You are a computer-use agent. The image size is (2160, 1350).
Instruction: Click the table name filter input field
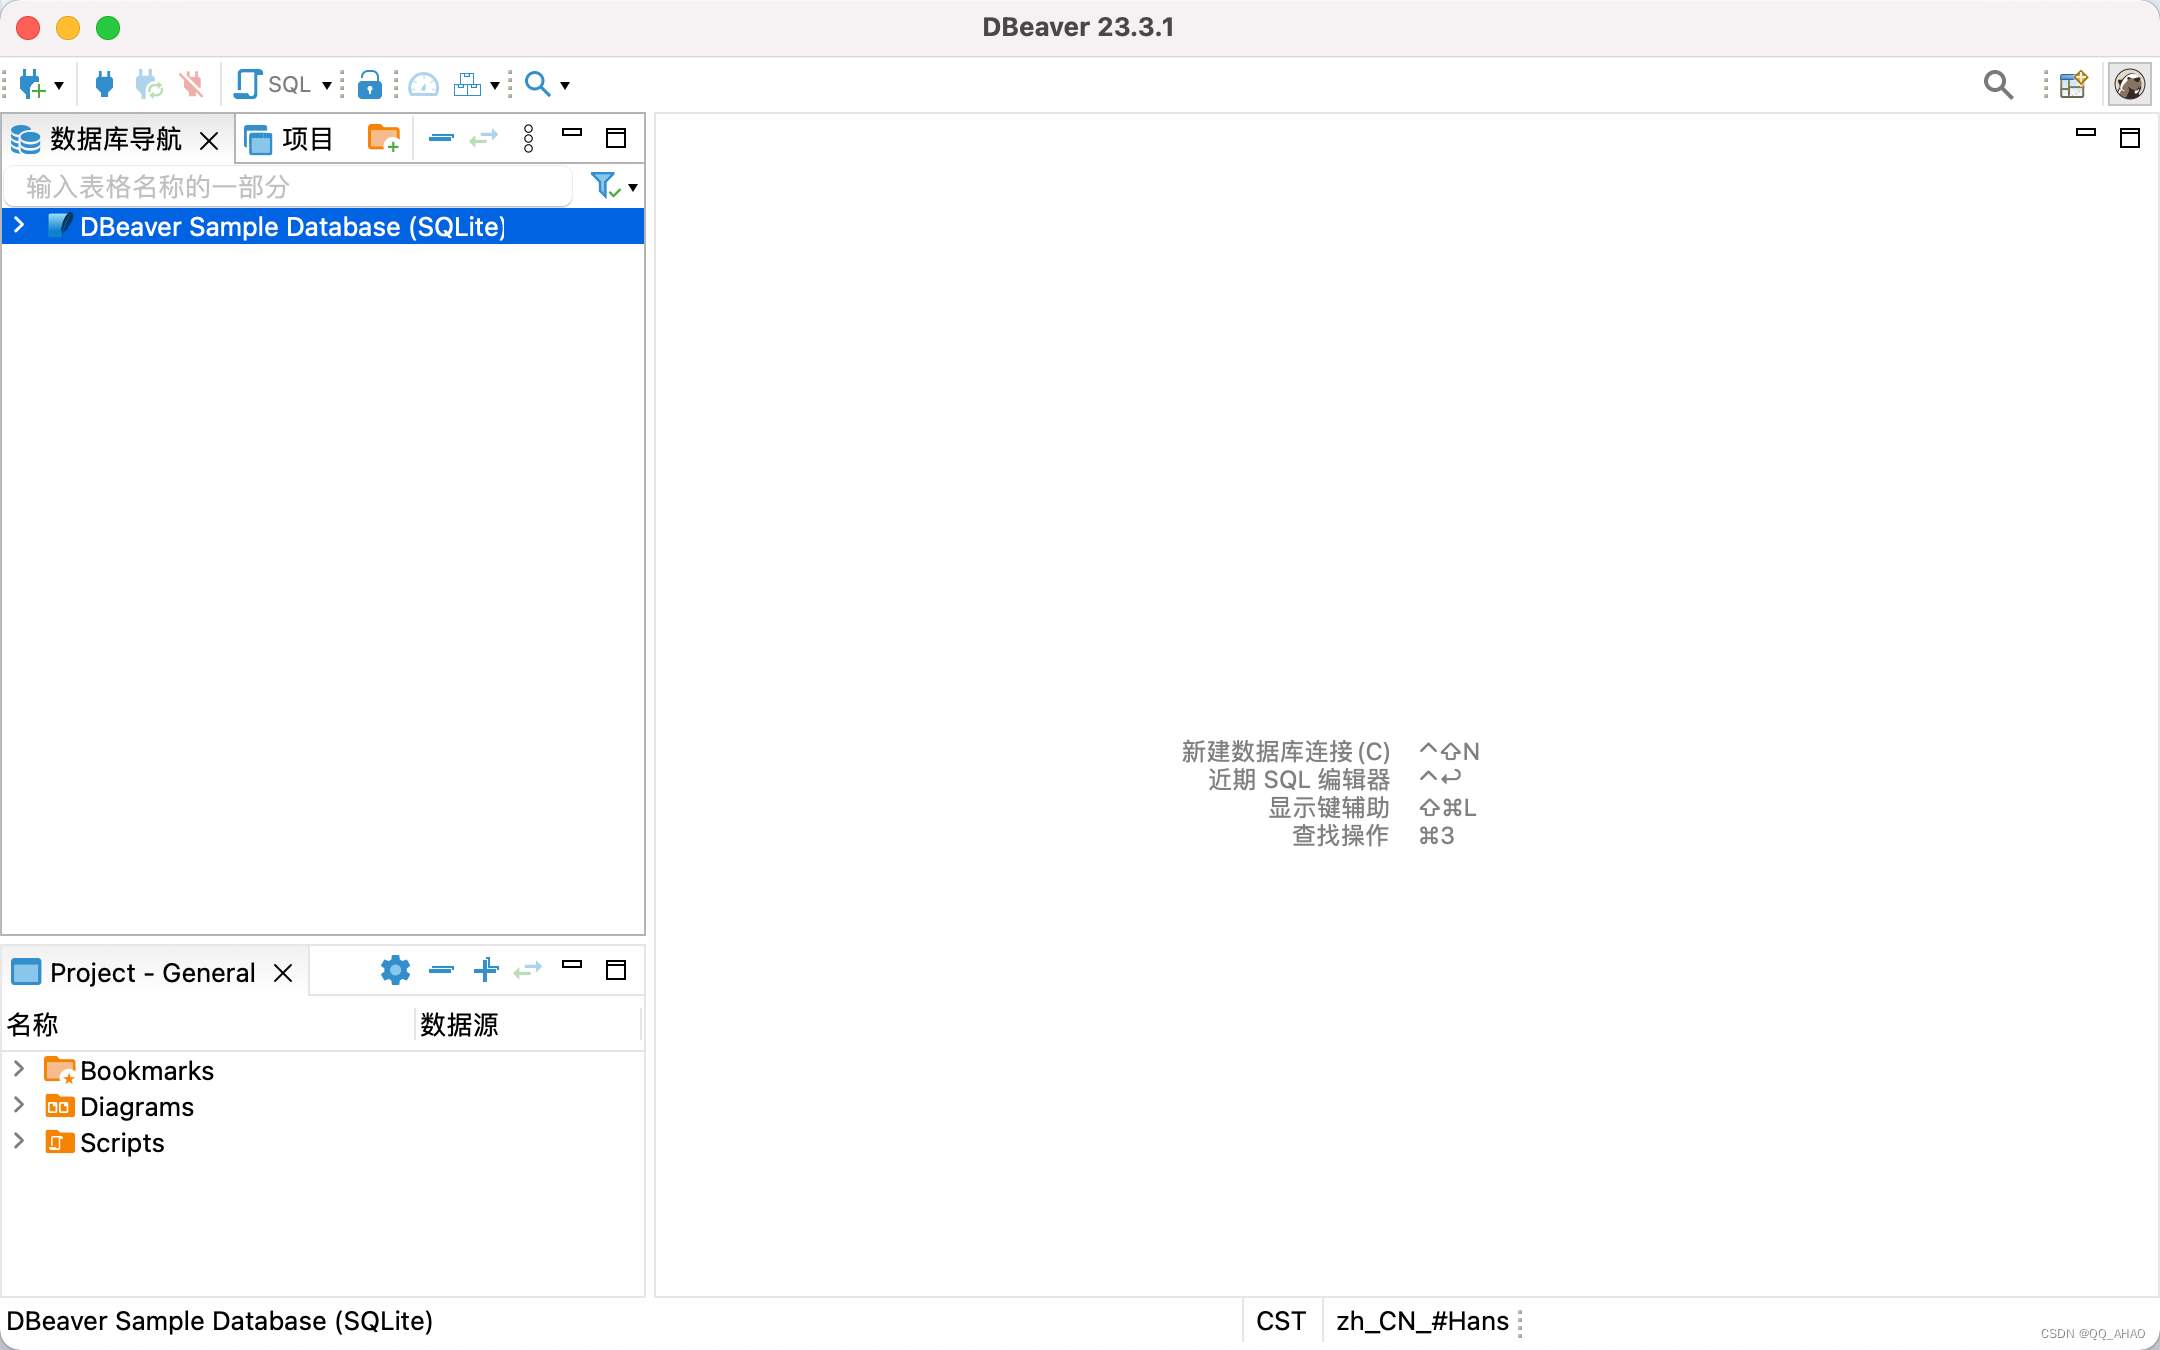pos(288,187)
